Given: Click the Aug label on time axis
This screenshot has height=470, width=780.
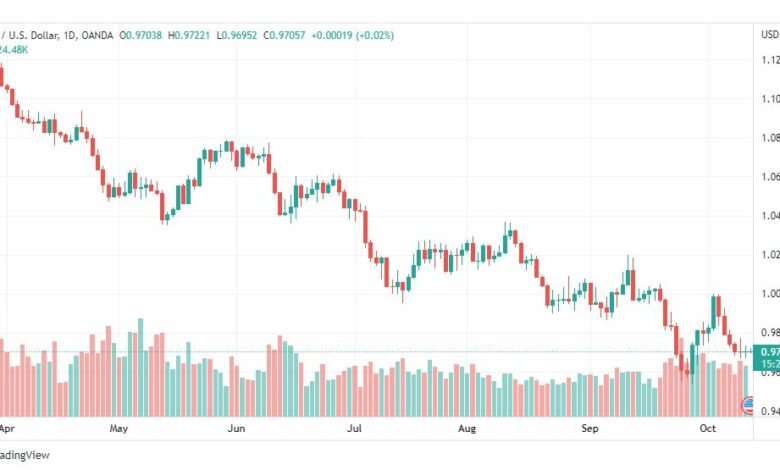Looking at the screenshot, I should 467,428.
